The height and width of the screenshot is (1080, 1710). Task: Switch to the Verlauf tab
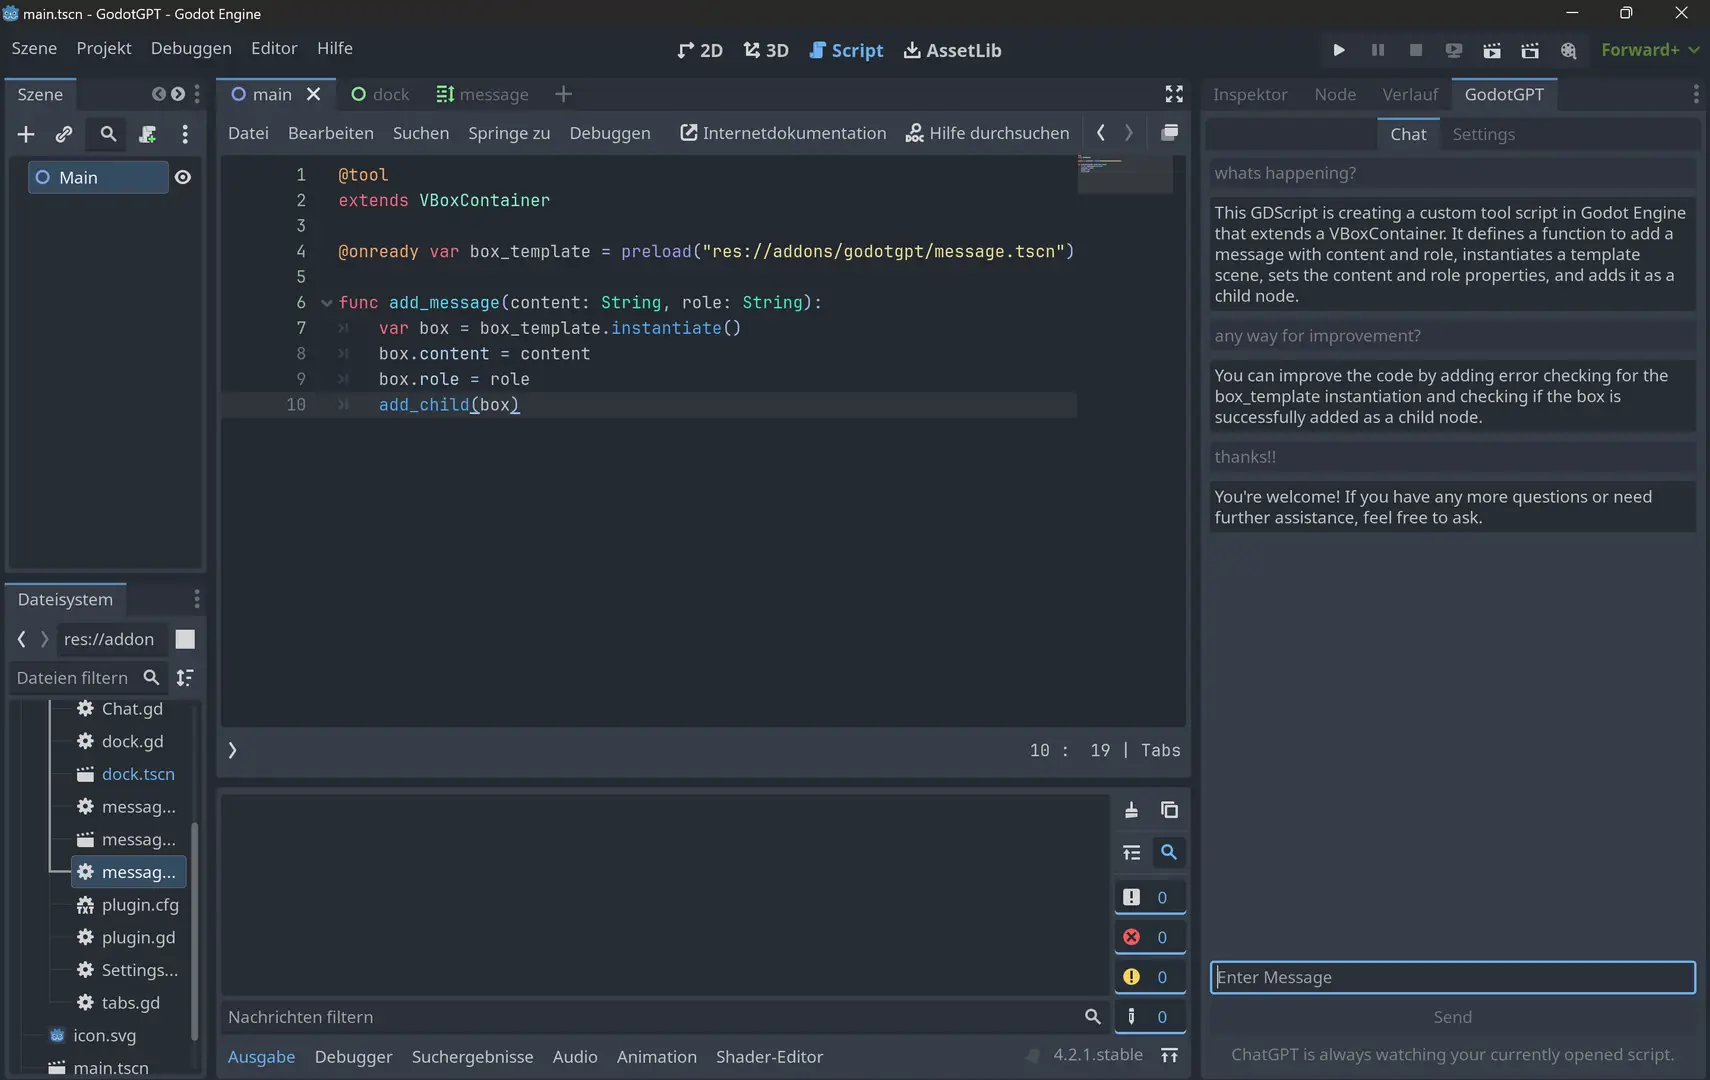pos(1410,94)
